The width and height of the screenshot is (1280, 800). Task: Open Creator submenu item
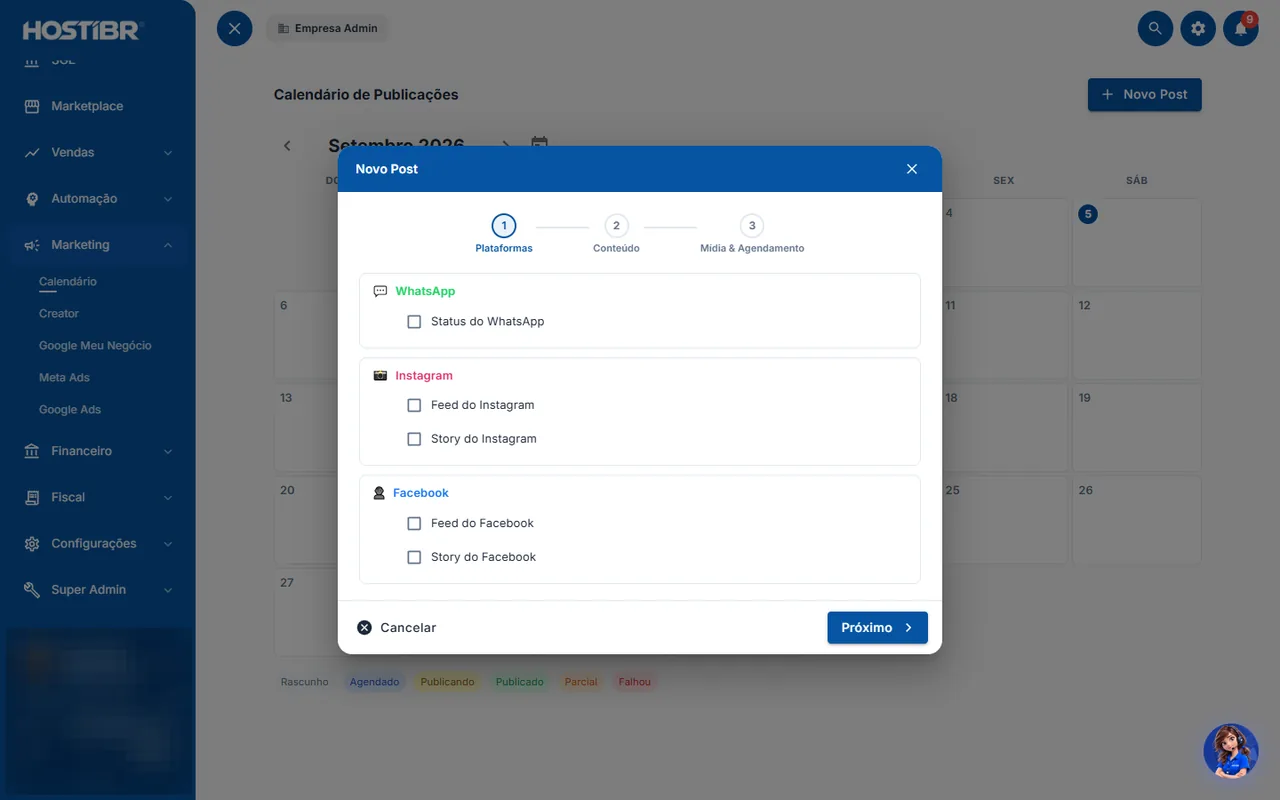[x=59, y=314]
